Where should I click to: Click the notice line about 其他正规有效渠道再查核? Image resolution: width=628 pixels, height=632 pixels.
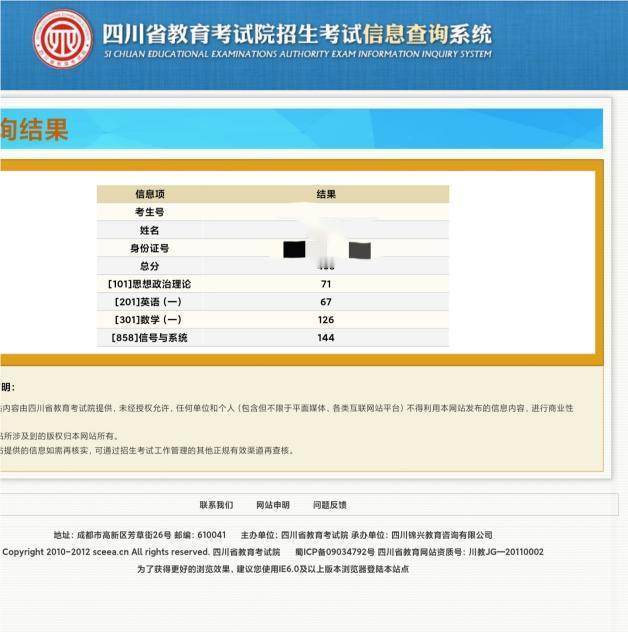pyautogui.click(x=147, y=451)
